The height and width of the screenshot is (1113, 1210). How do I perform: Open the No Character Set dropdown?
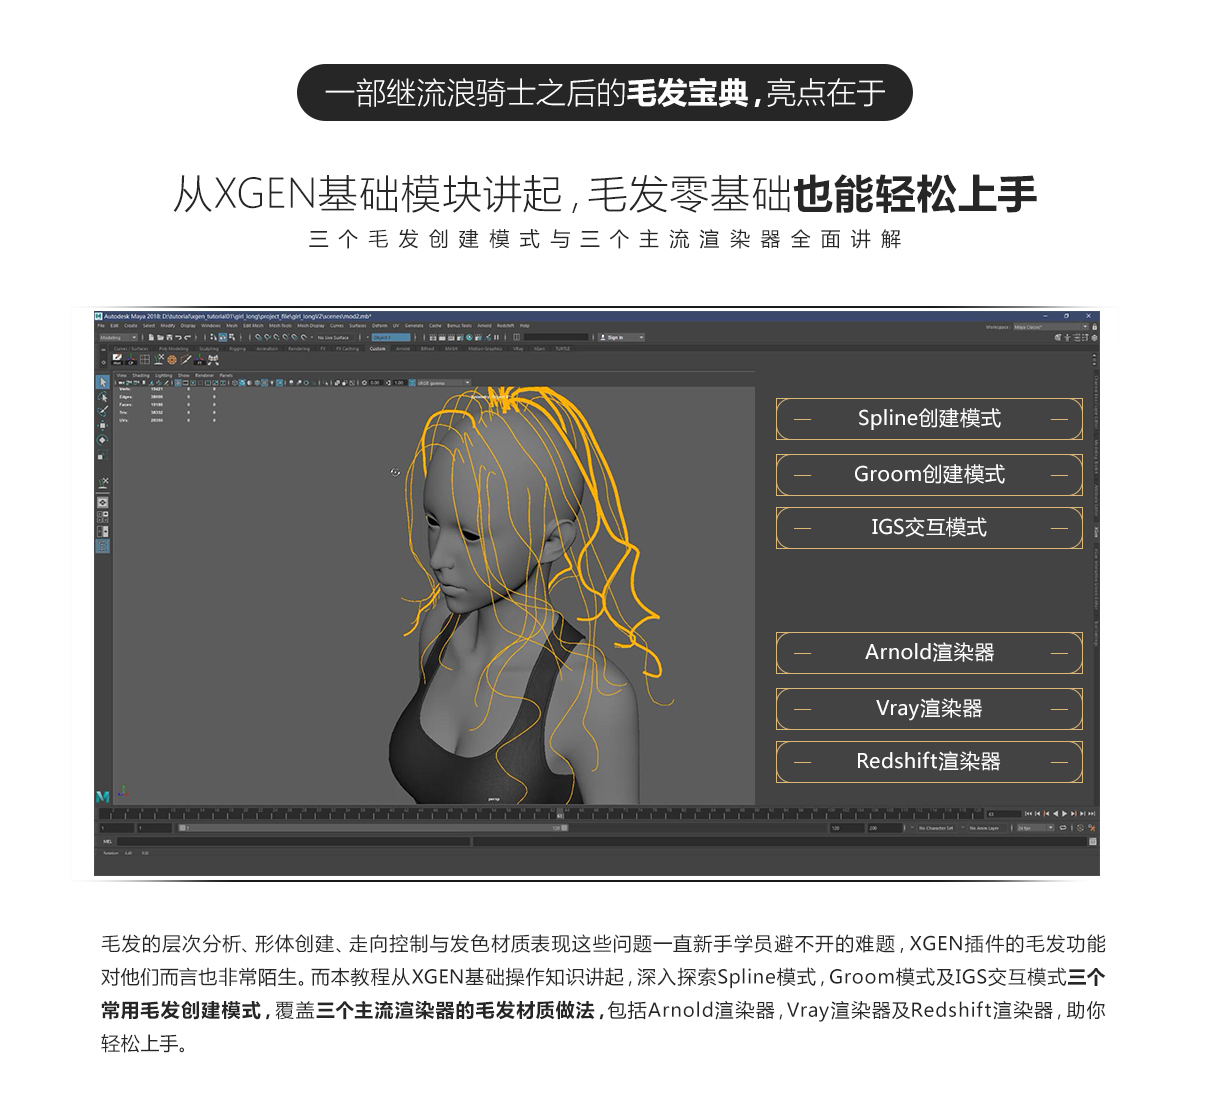[x=936, y=828]
